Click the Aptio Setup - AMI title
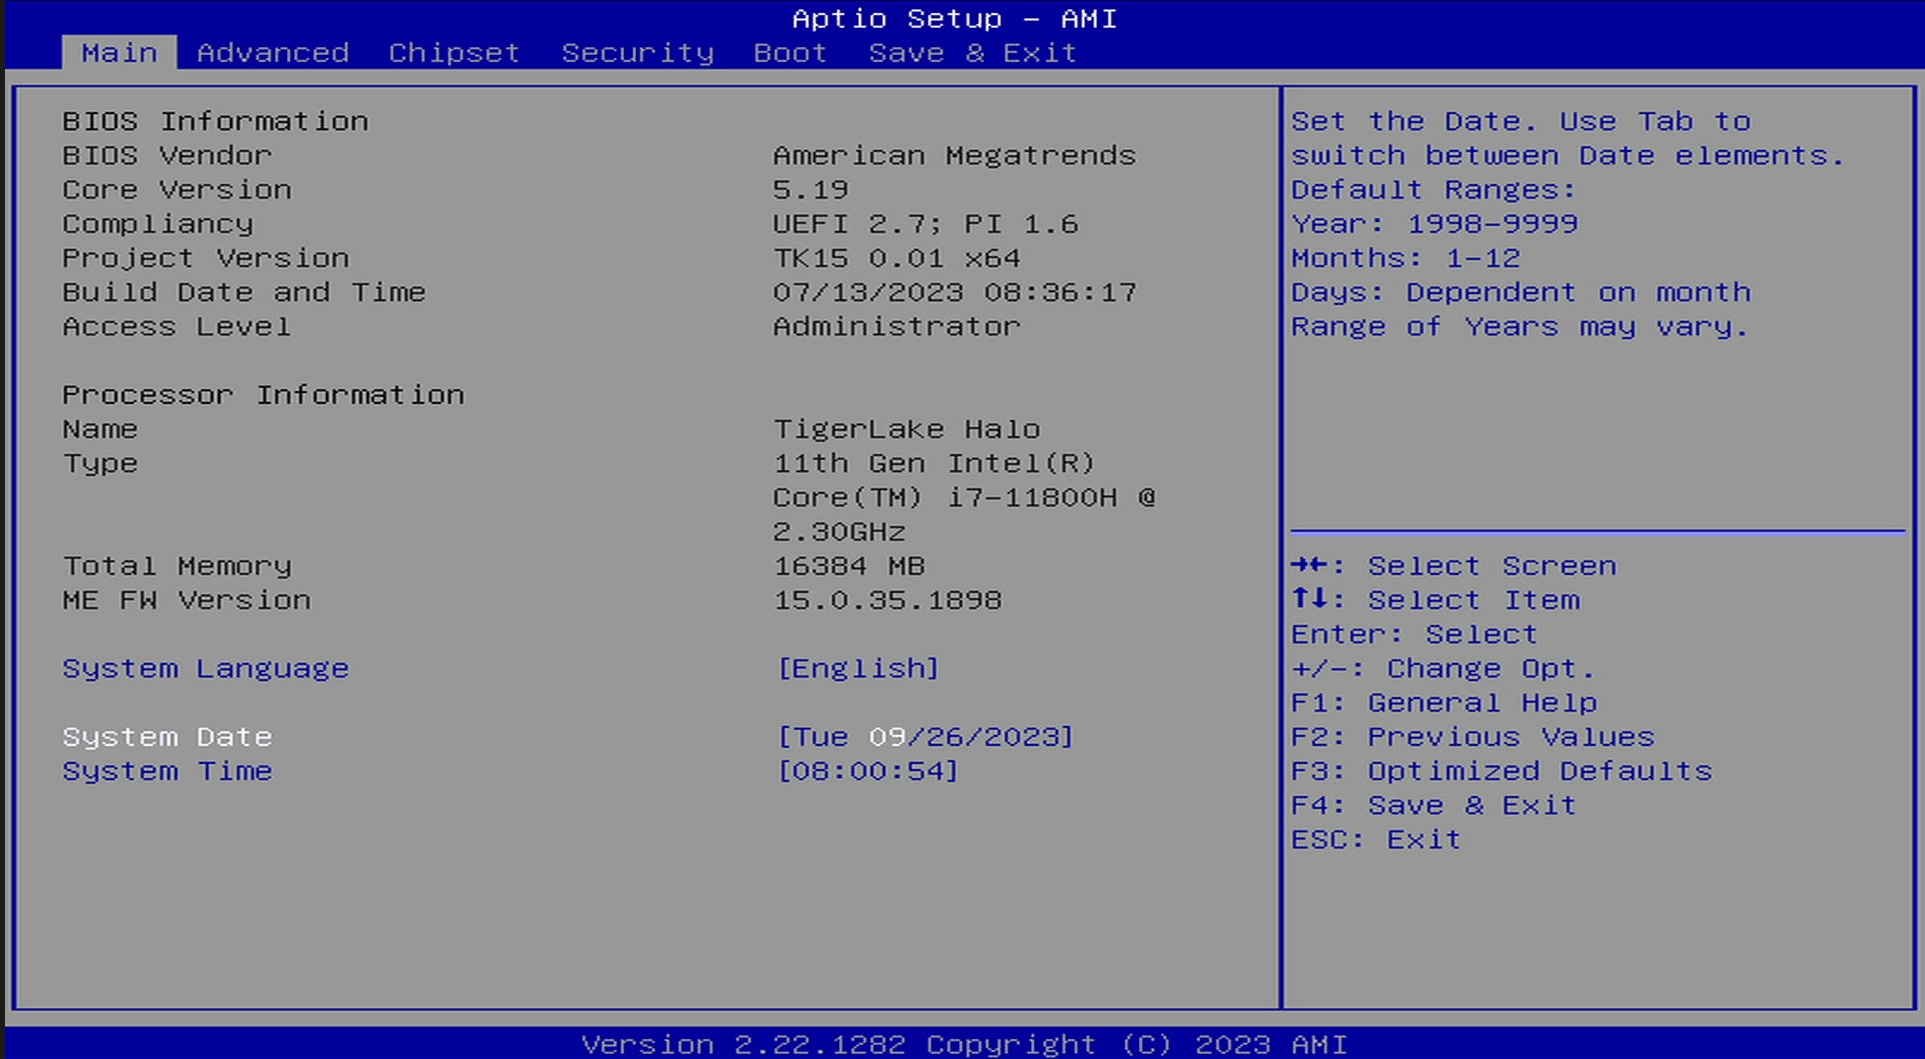 (954, 19)
